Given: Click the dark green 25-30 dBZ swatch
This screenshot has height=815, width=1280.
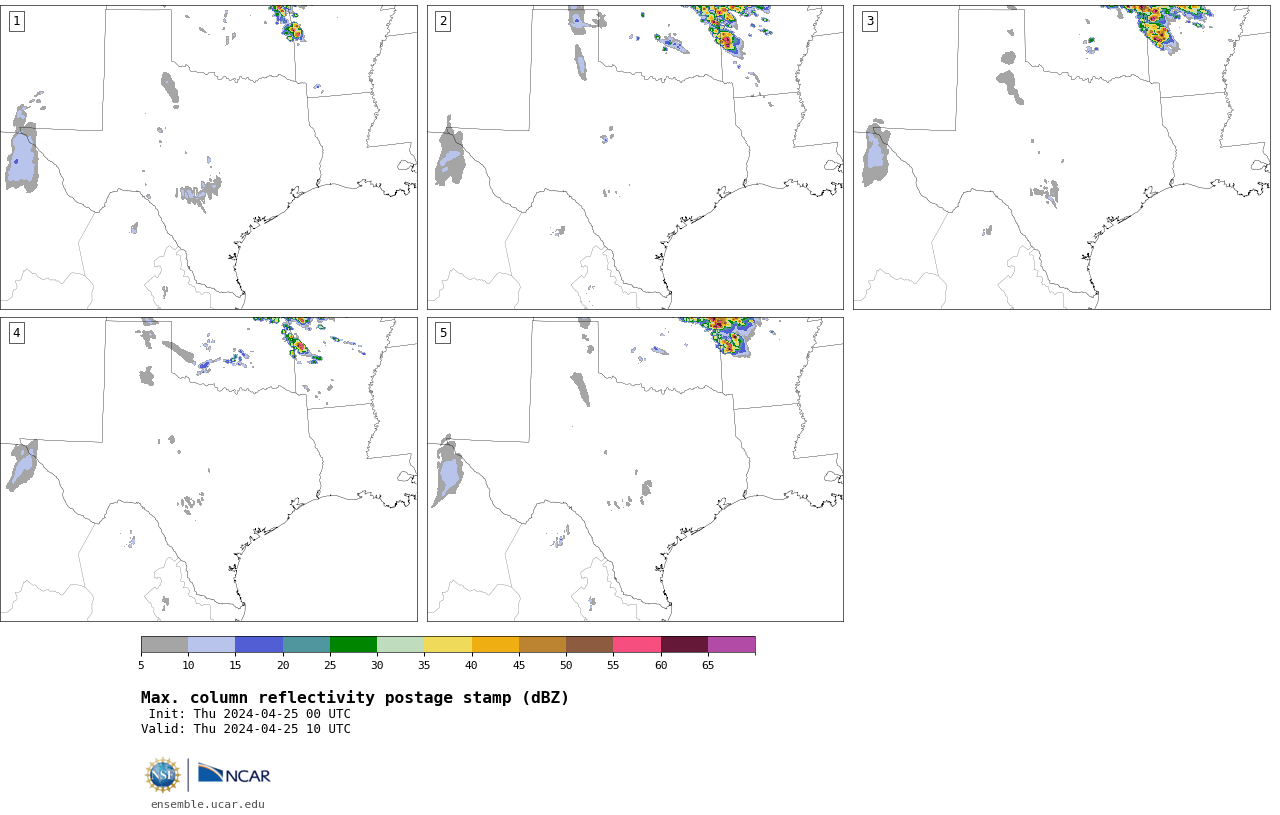Looking at the screenshot, I should tap(353, 644).
